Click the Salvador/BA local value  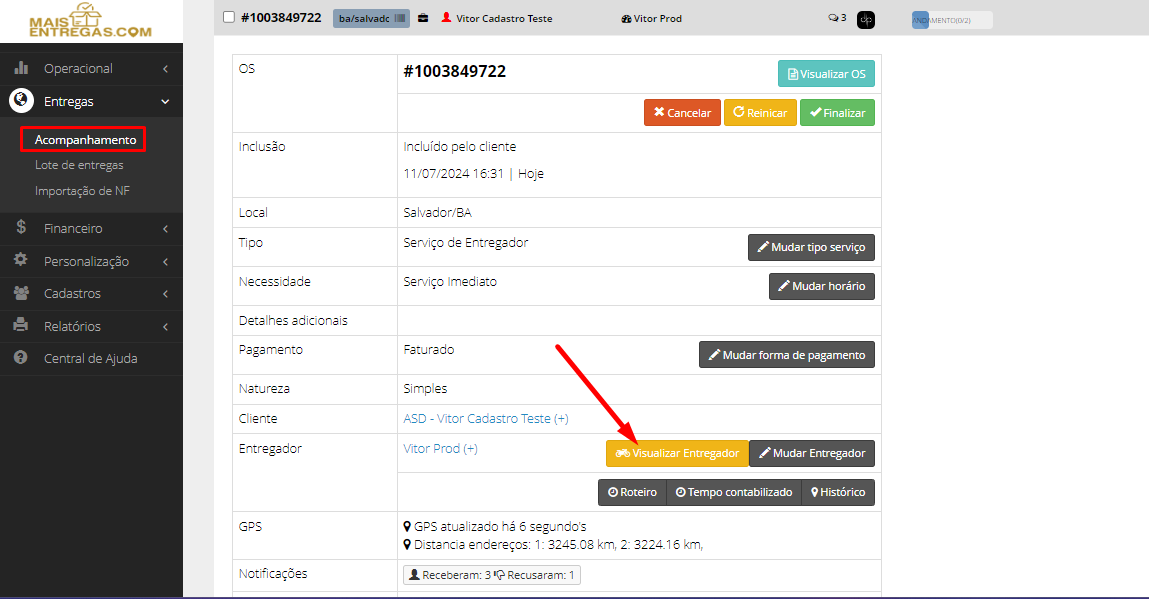(437, 213)
